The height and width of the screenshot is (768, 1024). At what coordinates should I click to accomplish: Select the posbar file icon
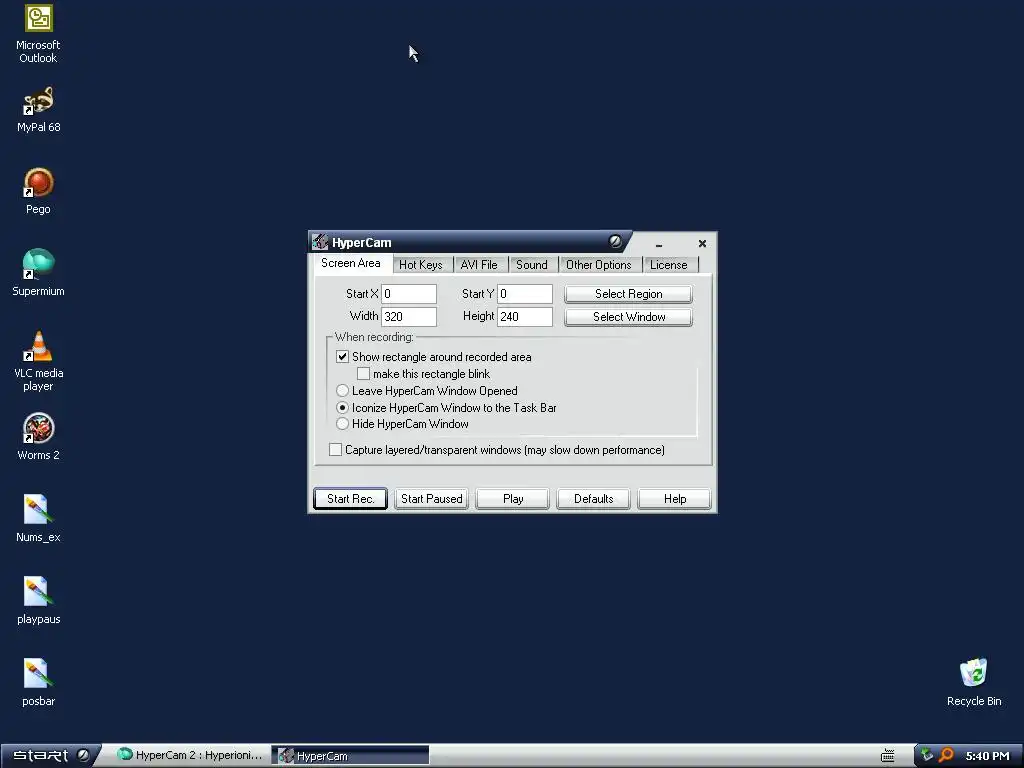pyautogui.click(x=38, y=683)
